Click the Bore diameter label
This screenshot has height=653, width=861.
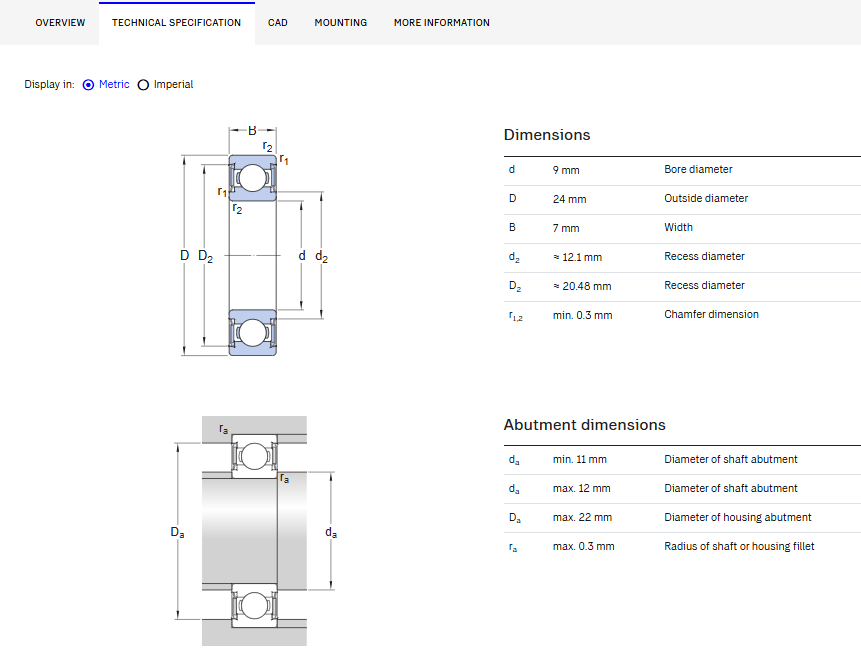point(698,169)
